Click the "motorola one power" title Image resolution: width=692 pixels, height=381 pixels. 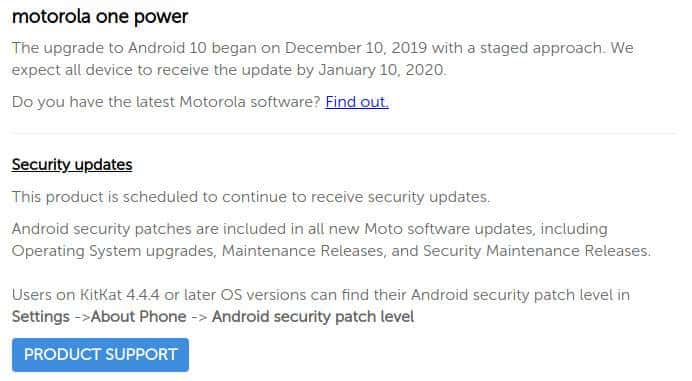[x=100, y=17]
